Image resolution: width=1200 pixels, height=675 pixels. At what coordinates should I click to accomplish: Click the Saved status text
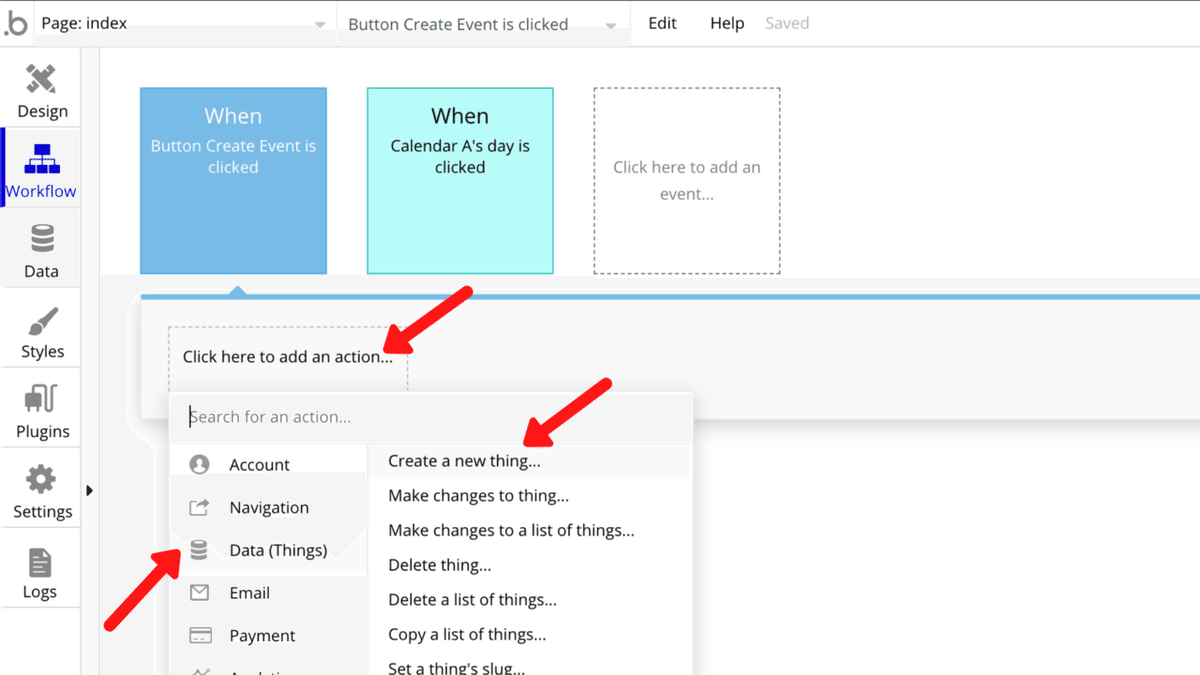(787, 23)
